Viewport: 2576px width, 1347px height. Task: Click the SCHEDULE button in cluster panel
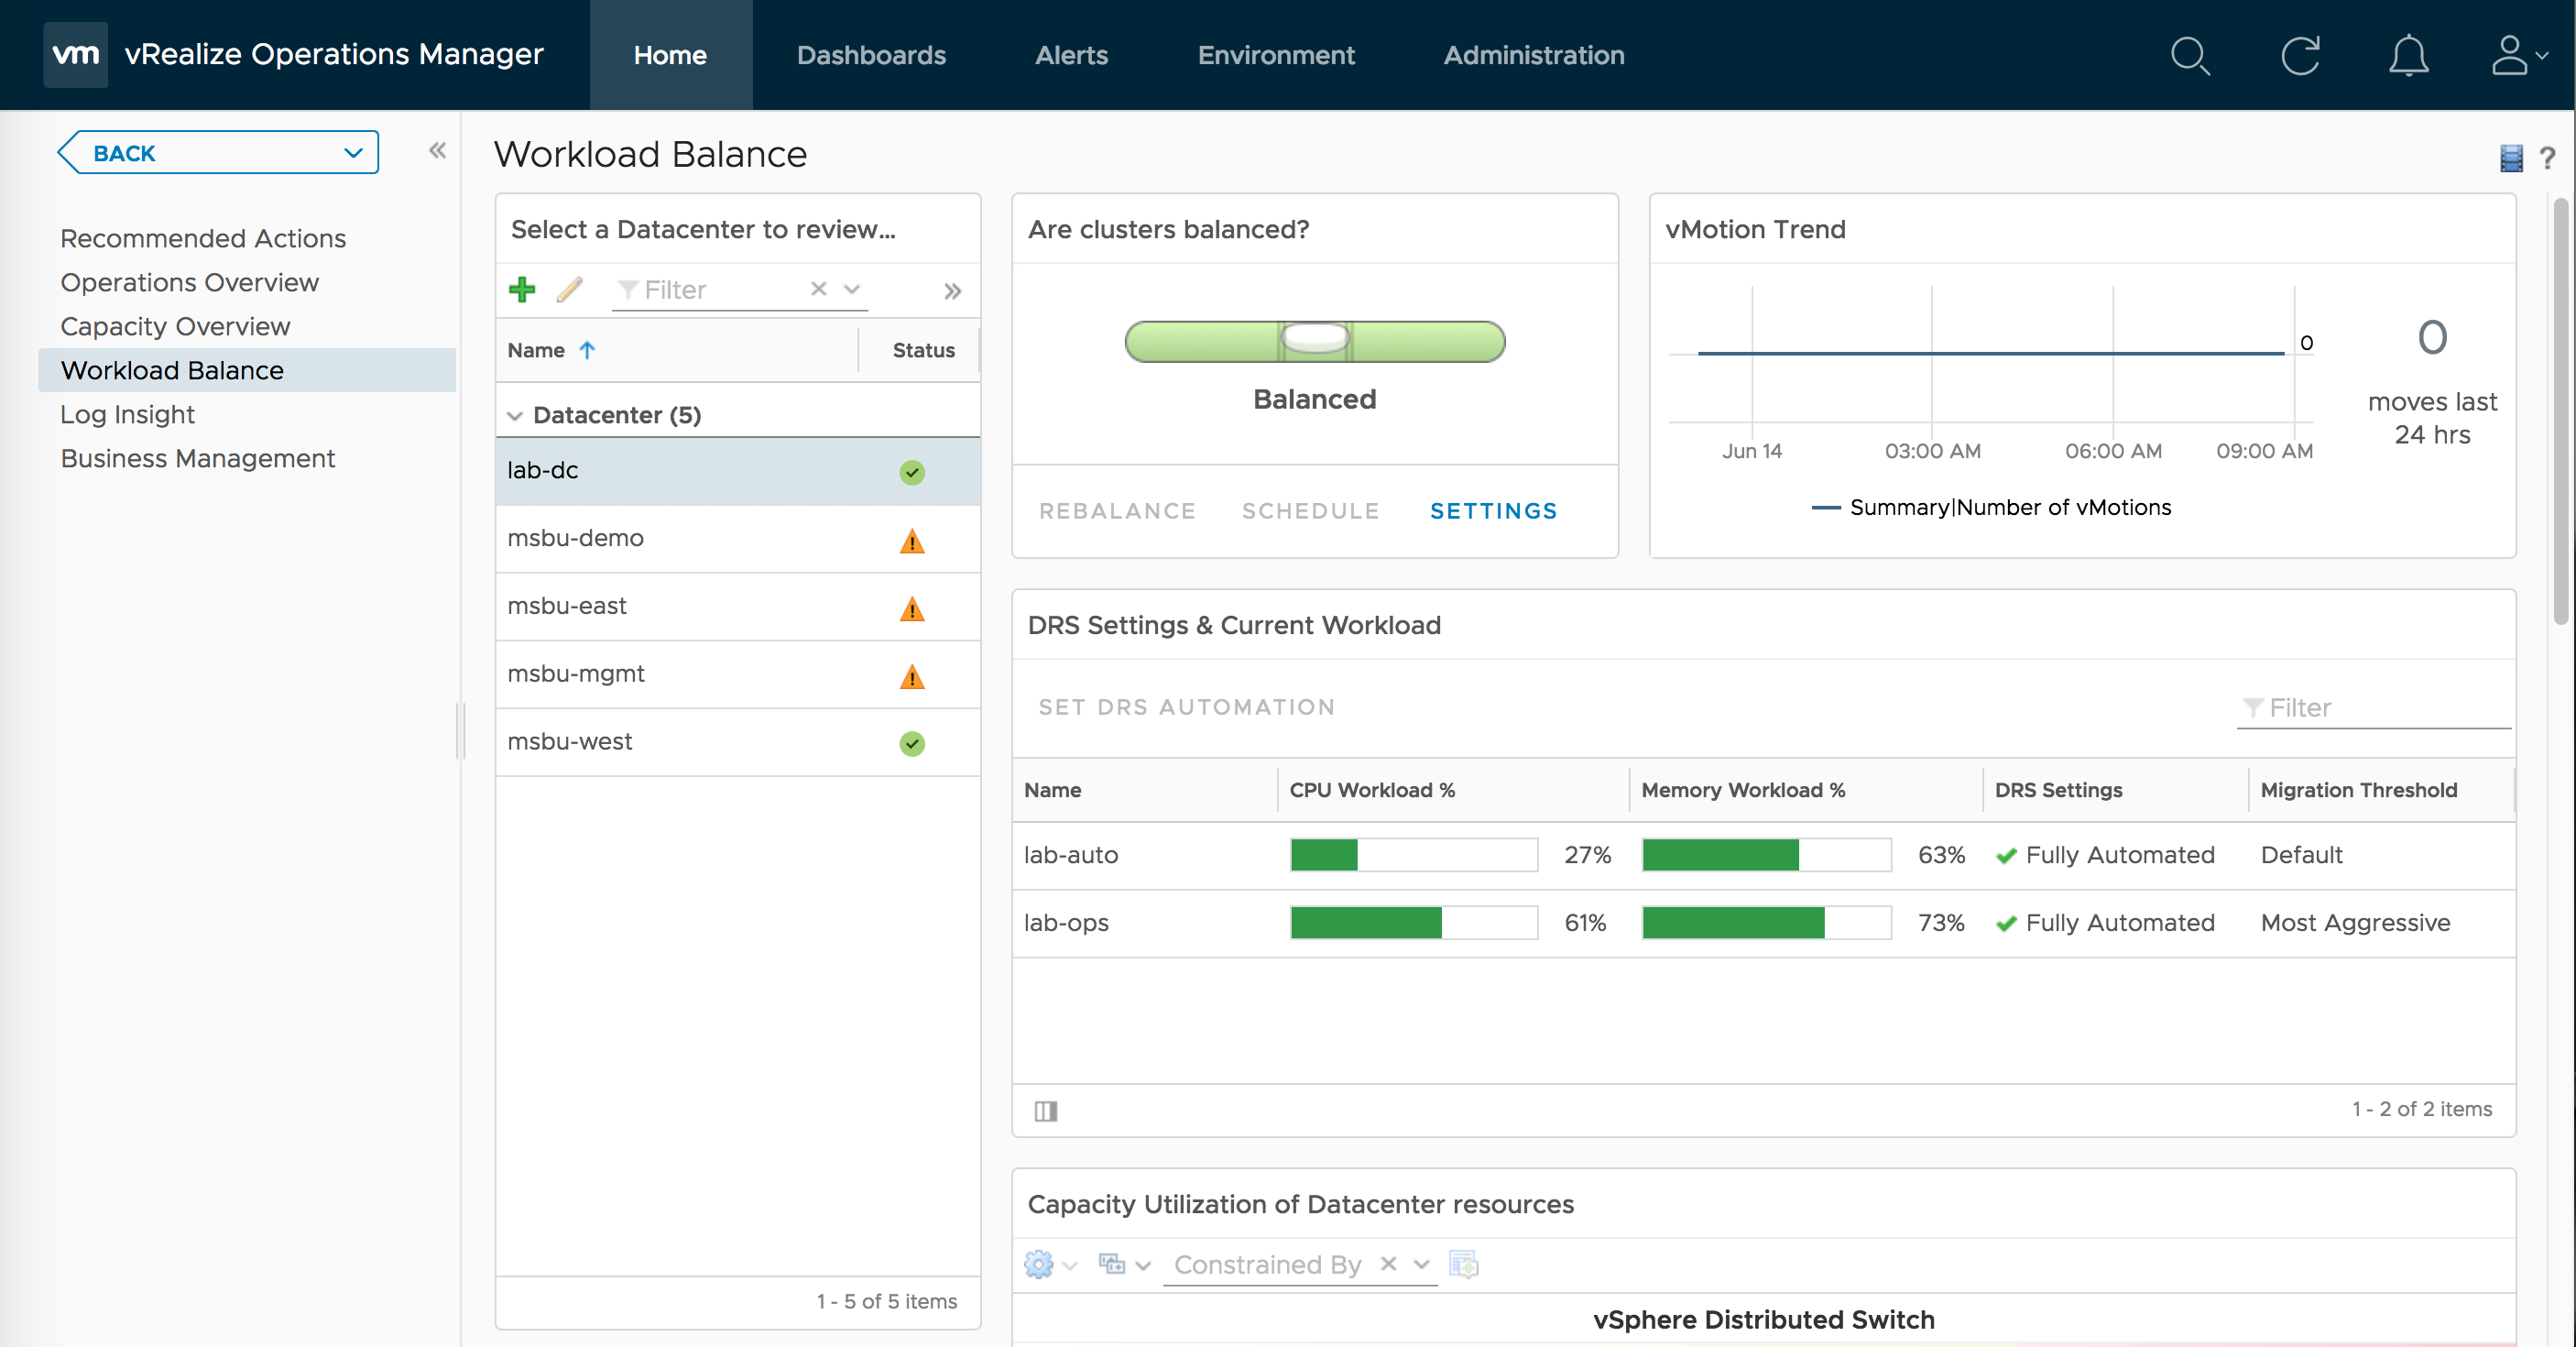1312,509
